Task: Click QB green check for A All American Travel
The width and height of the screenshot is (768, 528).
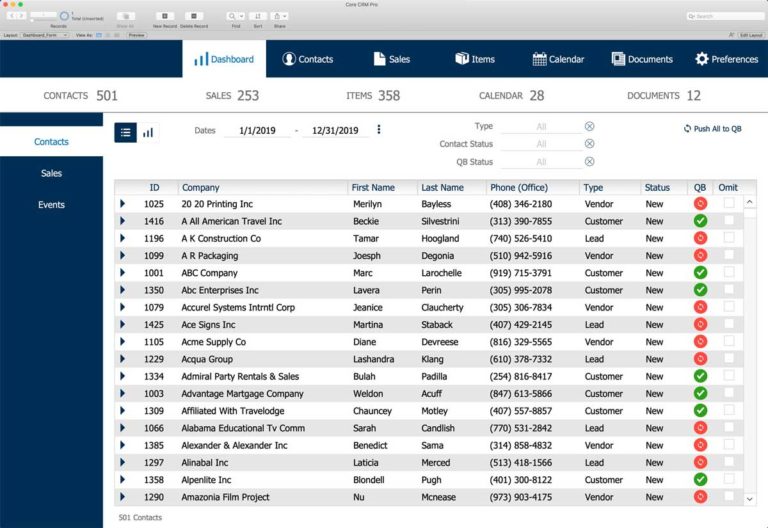Action: coord(700,221)
